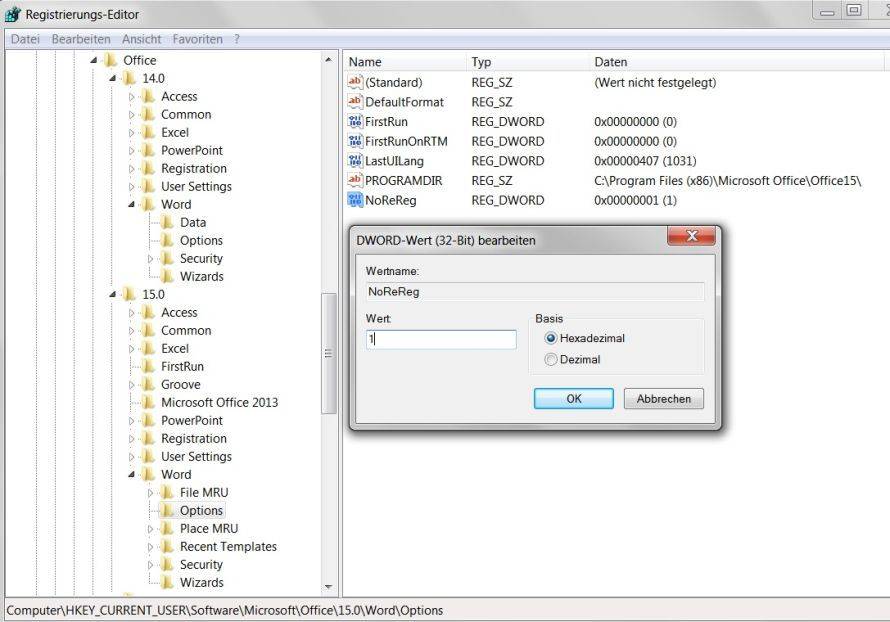This screenshot has width=890, height=622.
Task: Expand the Groove node
Action: pos(131,384)
